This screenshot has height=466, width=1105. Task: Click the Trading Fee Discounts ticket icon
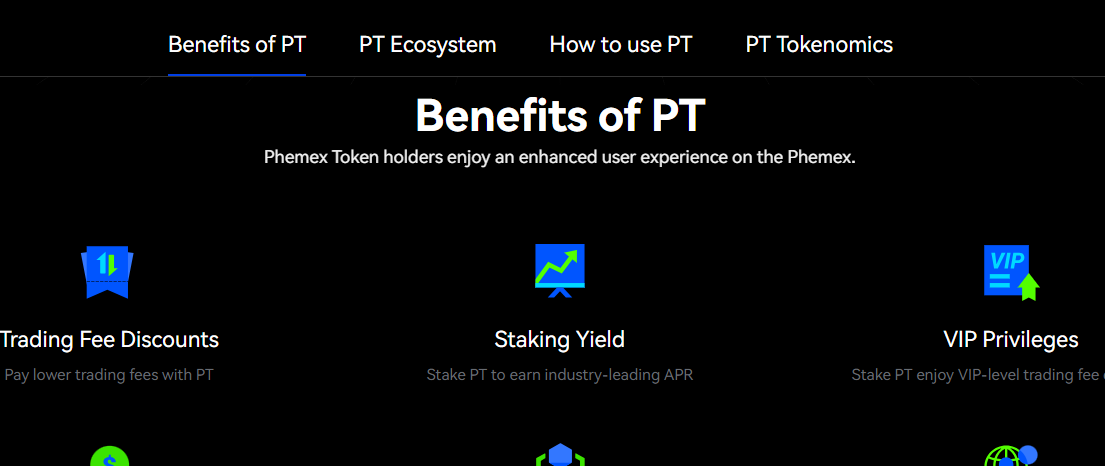point(107,272)
